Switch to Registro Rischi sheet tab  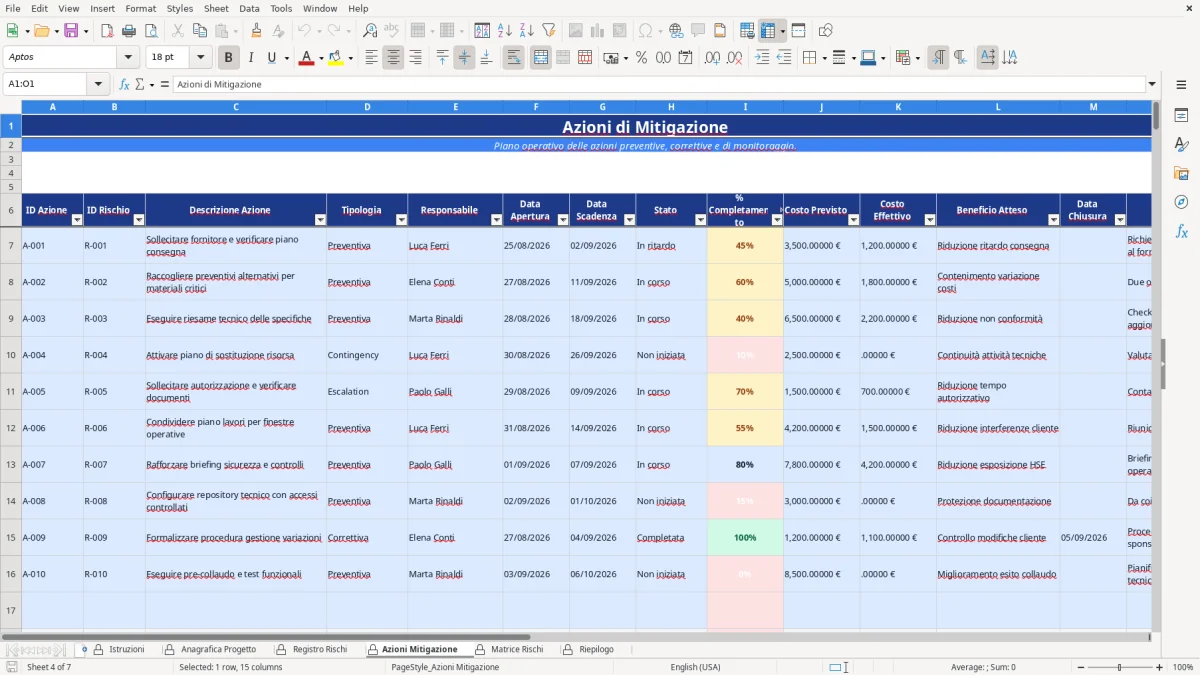coord(319,649)
